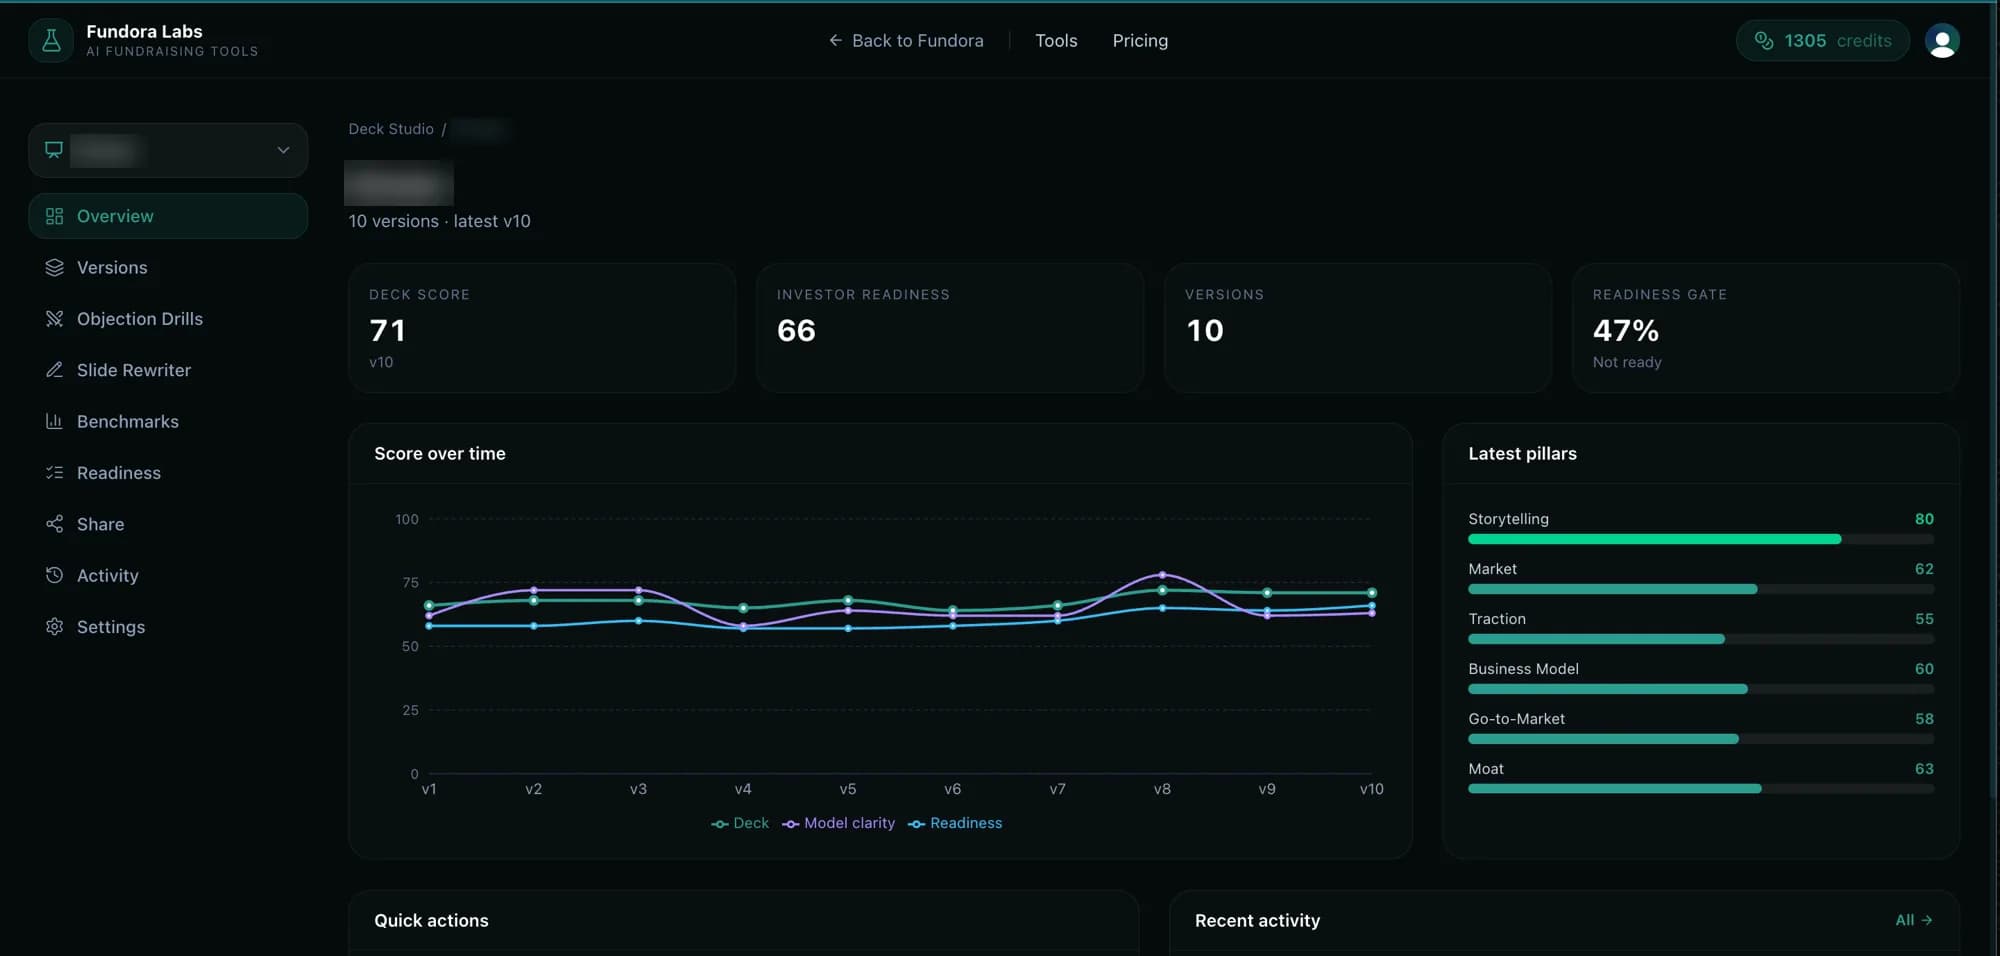Click the Quick actions heading

point(431,921)
